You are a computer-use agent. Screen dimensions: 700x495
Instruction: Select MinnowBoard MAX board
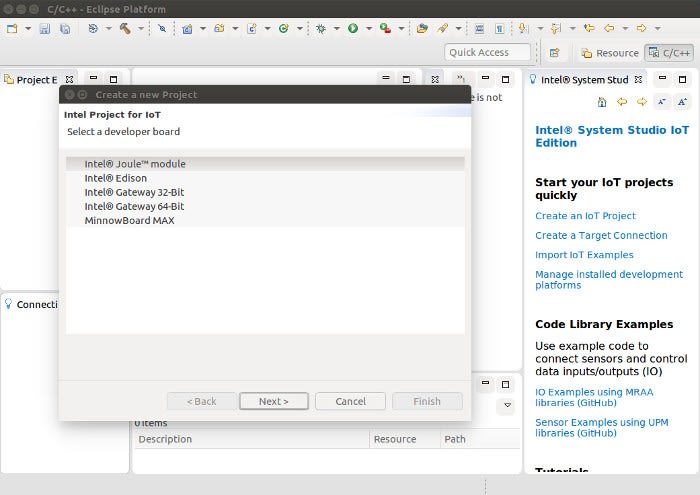click(265, 220)
